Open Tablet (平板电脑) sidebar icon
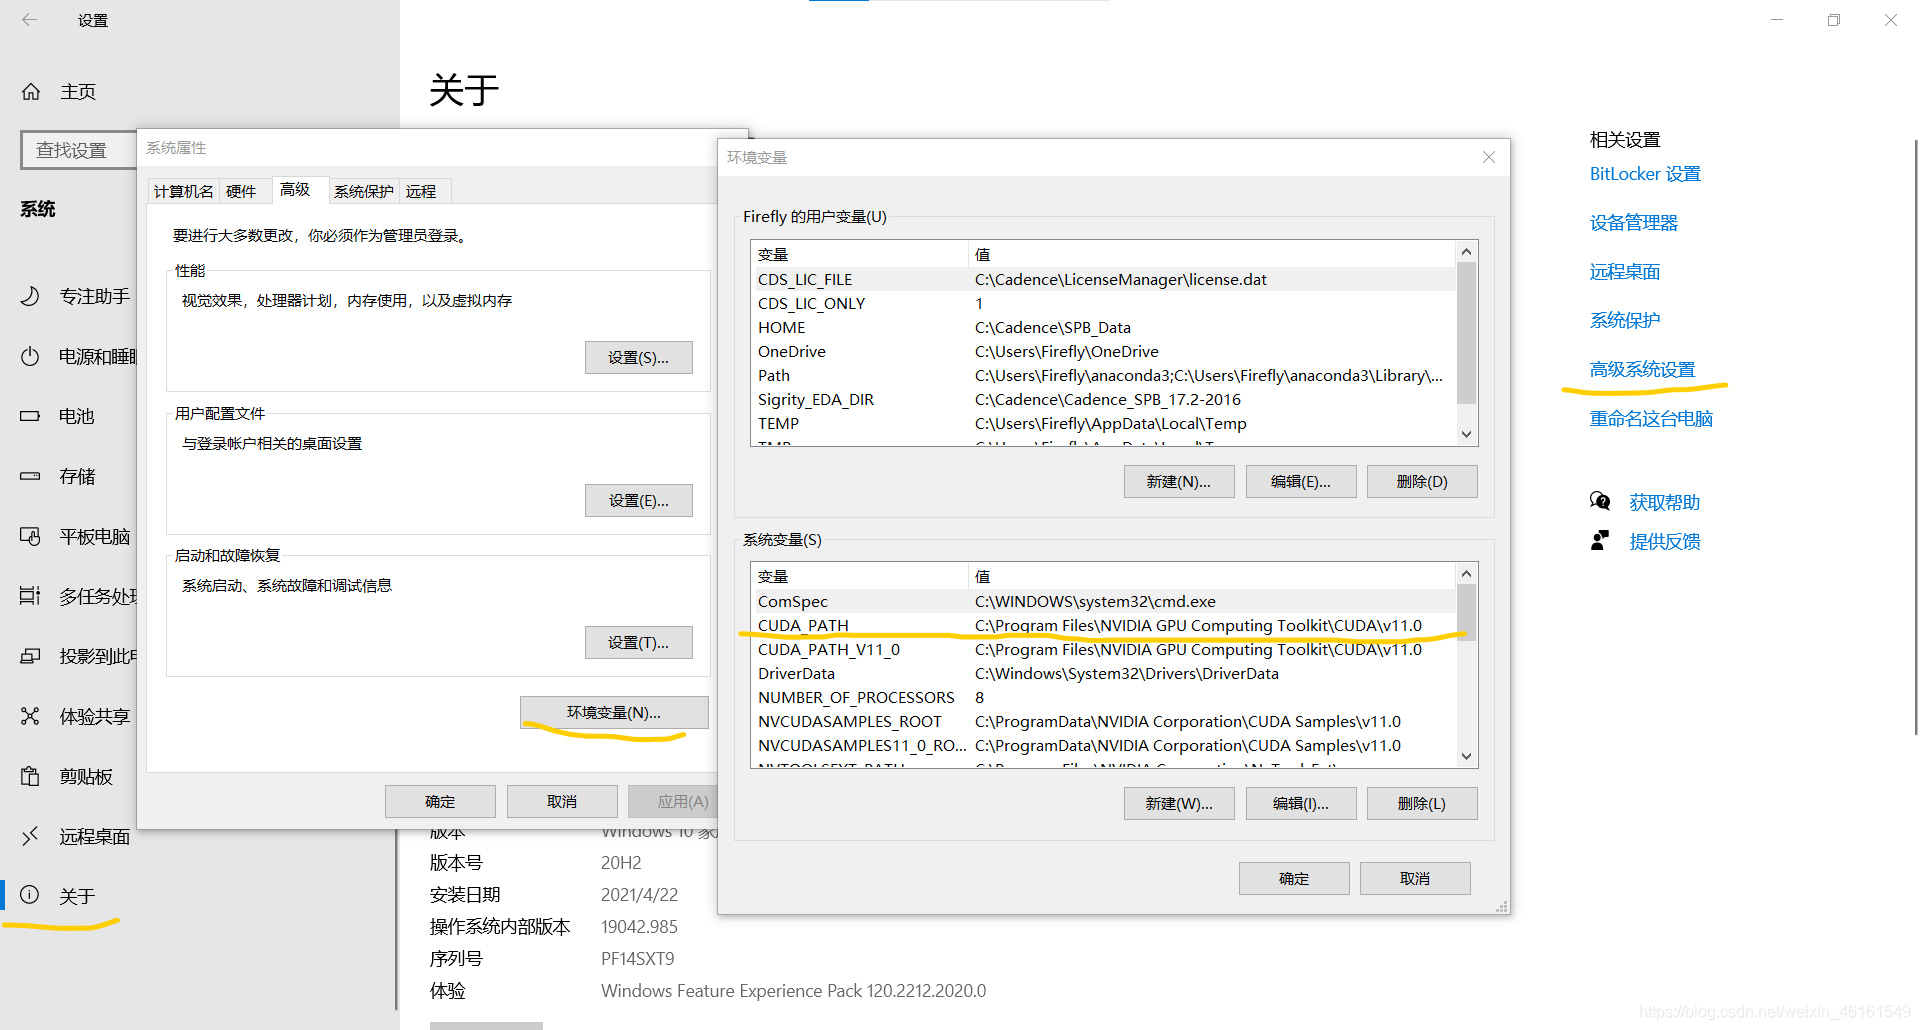1920x1030 pixels. click(x=30, y=536)
